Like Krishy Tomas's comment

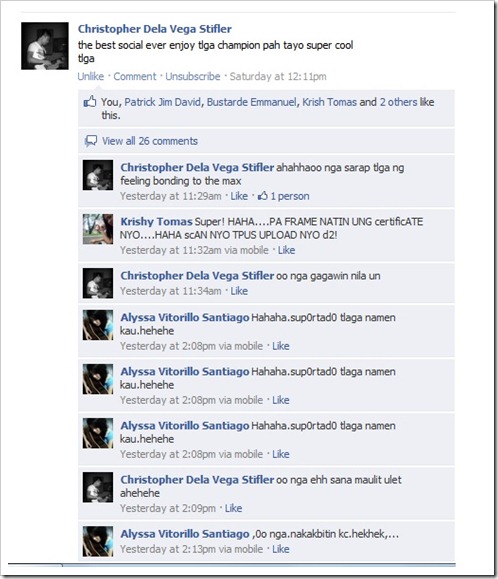pyautogui.click(x=286, y=250)
